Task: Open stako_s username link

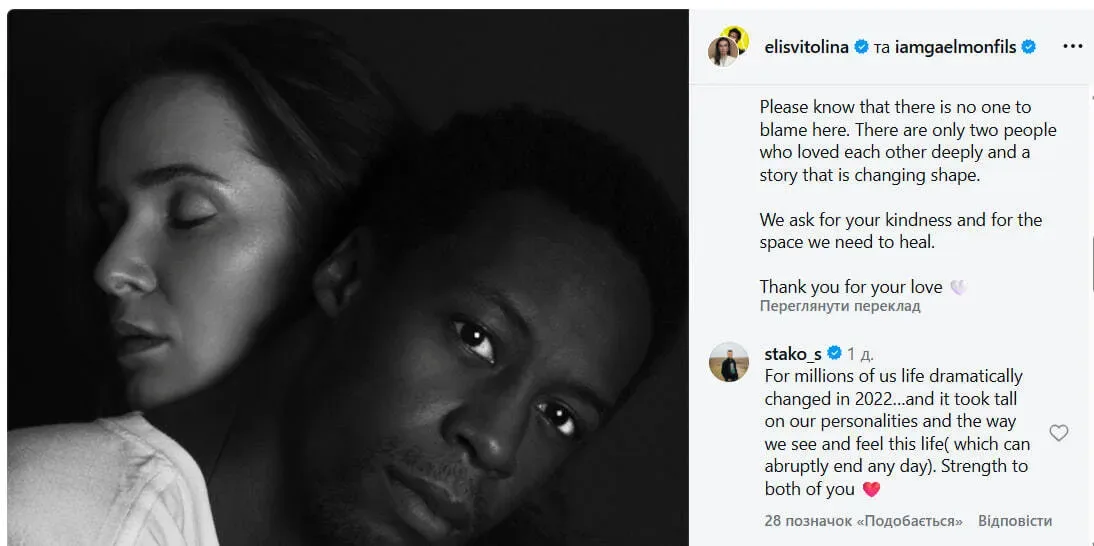Action: (x=793, y=354)
